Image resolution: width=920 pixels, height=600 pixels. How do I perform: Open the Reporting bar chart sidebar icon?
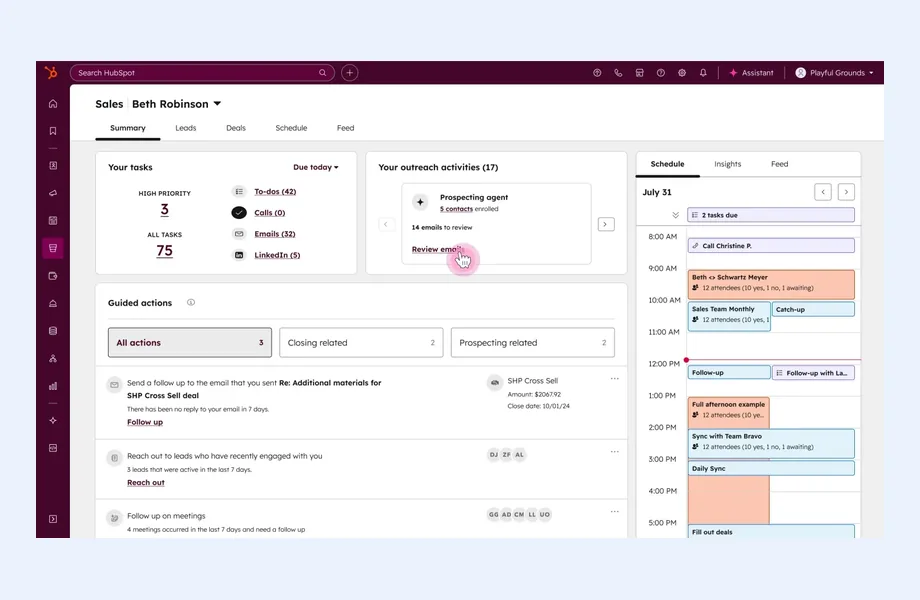click(x=53, y=386)
